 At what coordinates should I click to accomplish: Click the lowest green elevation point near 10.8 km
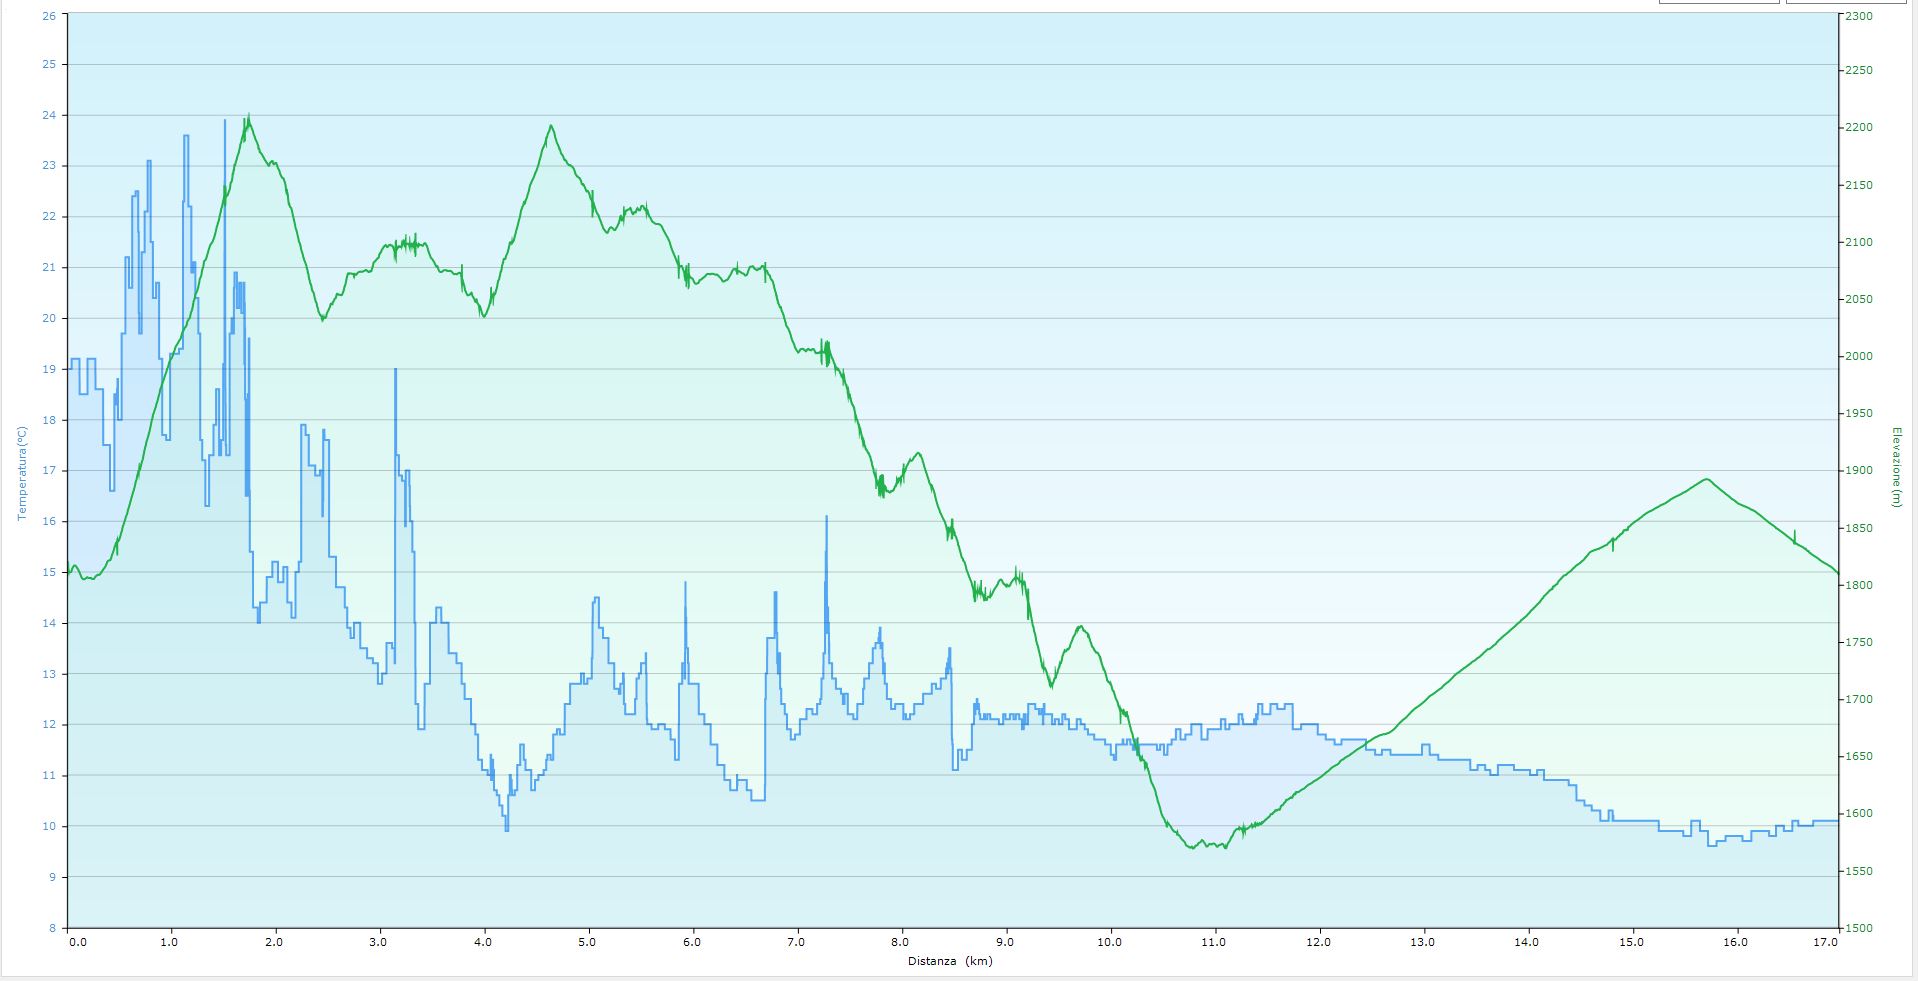point(1192,848)
